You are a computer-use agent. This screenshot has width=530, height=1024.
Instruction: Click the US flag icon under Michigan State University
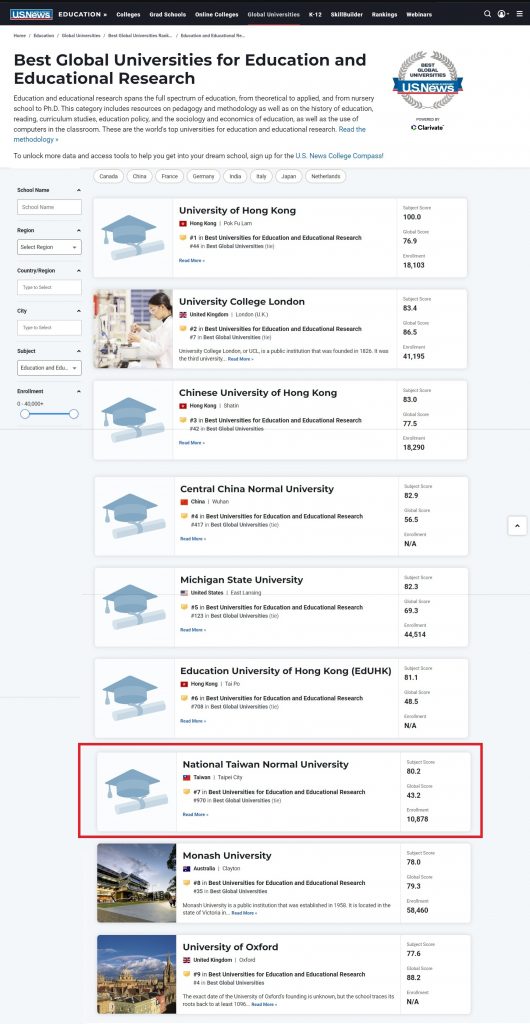point(184,593)
